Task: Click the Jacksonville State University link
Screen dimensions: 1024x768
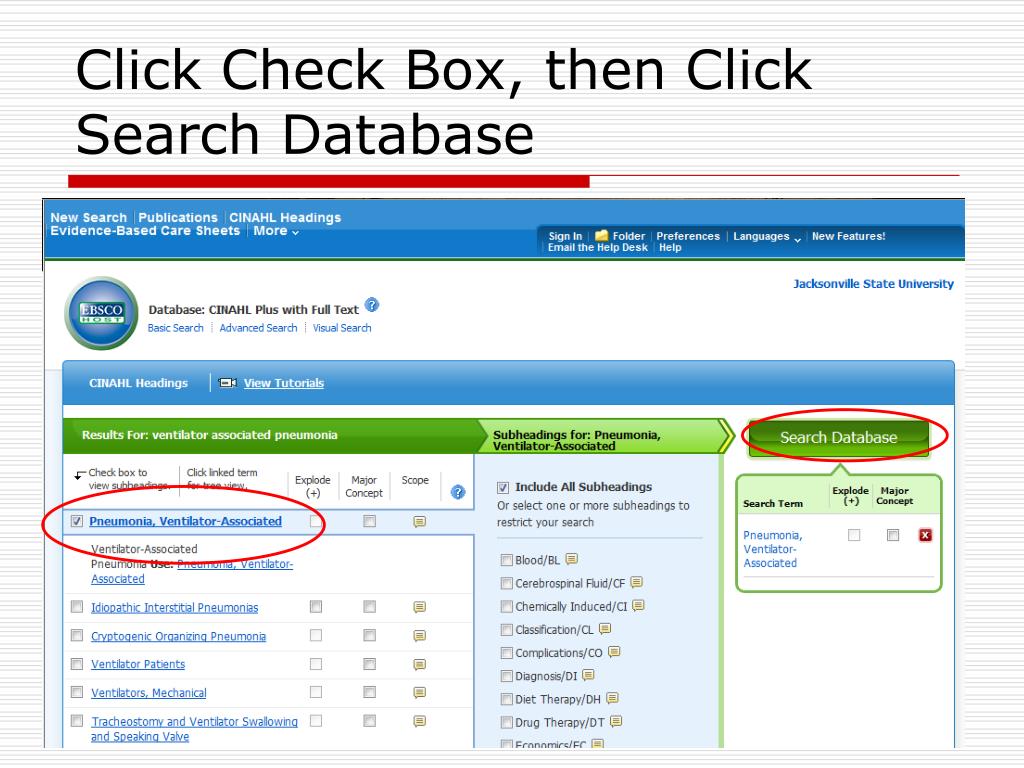Action: coord(873,284)
